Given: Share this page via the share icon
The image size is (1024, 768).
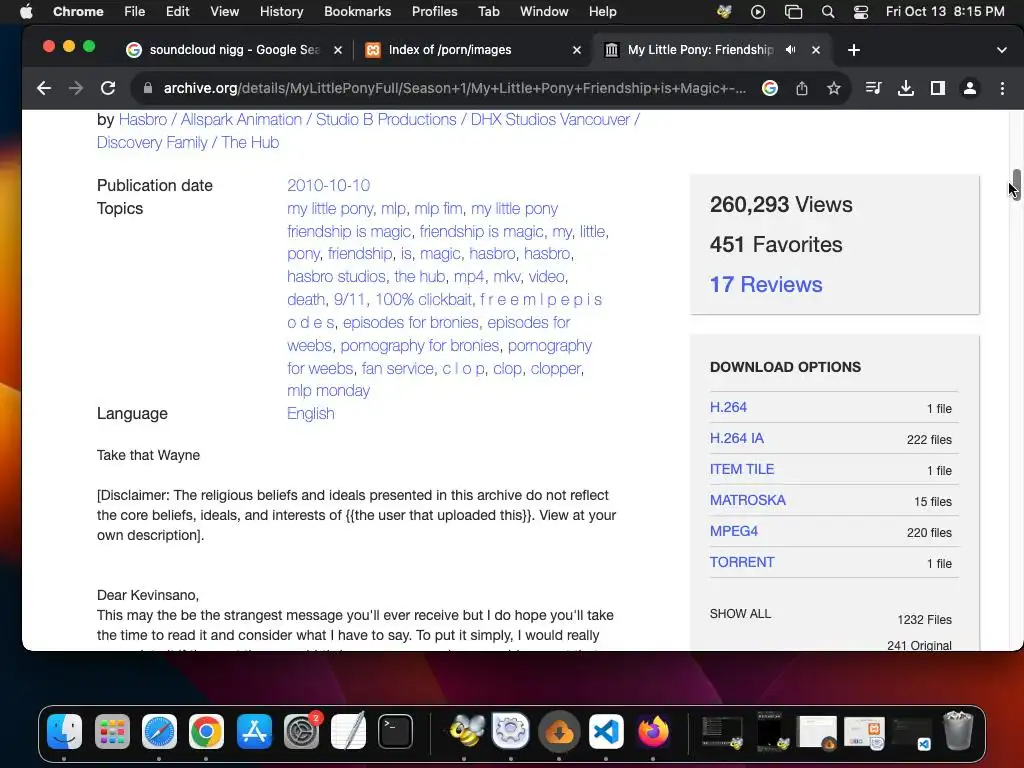Looking at the screenshot, I should pos(802,88).
